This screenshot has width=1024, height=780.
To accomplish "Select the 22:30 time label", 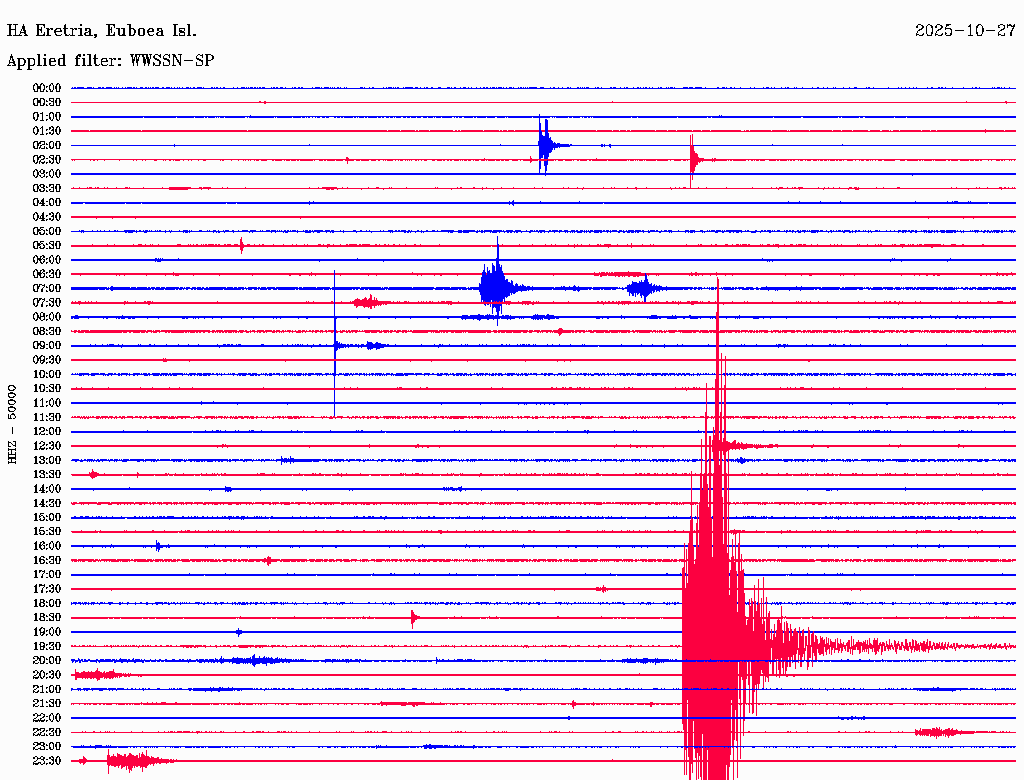I will 47,732.
